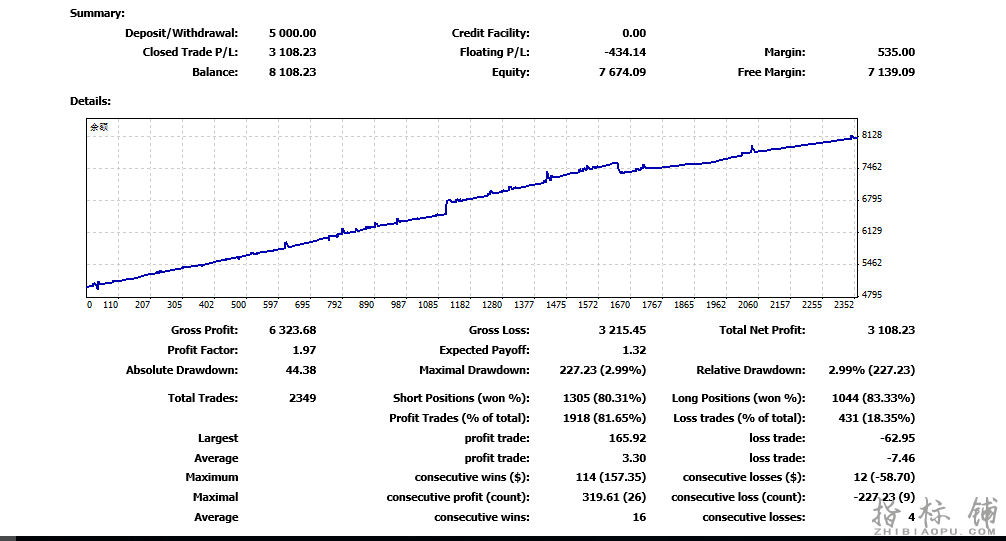Screen dimensions: 1006x541
Task: Select the Margin value 535.00
Action: tap(896, 52)
